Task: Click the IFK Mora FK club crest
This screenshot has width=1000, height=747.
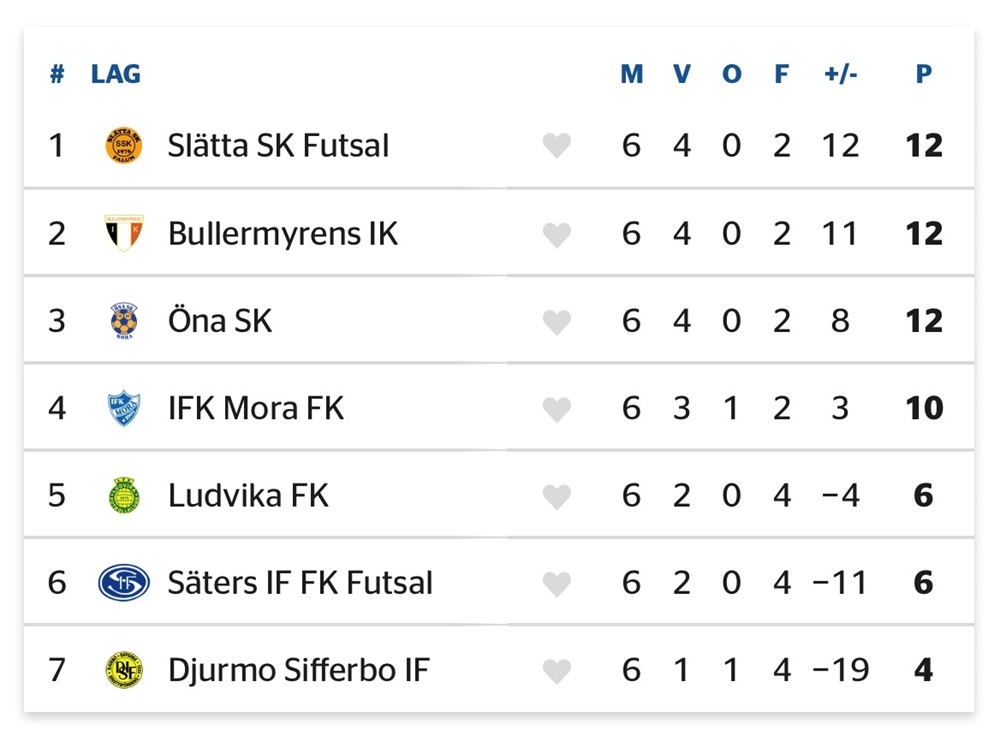Action: 123,408
